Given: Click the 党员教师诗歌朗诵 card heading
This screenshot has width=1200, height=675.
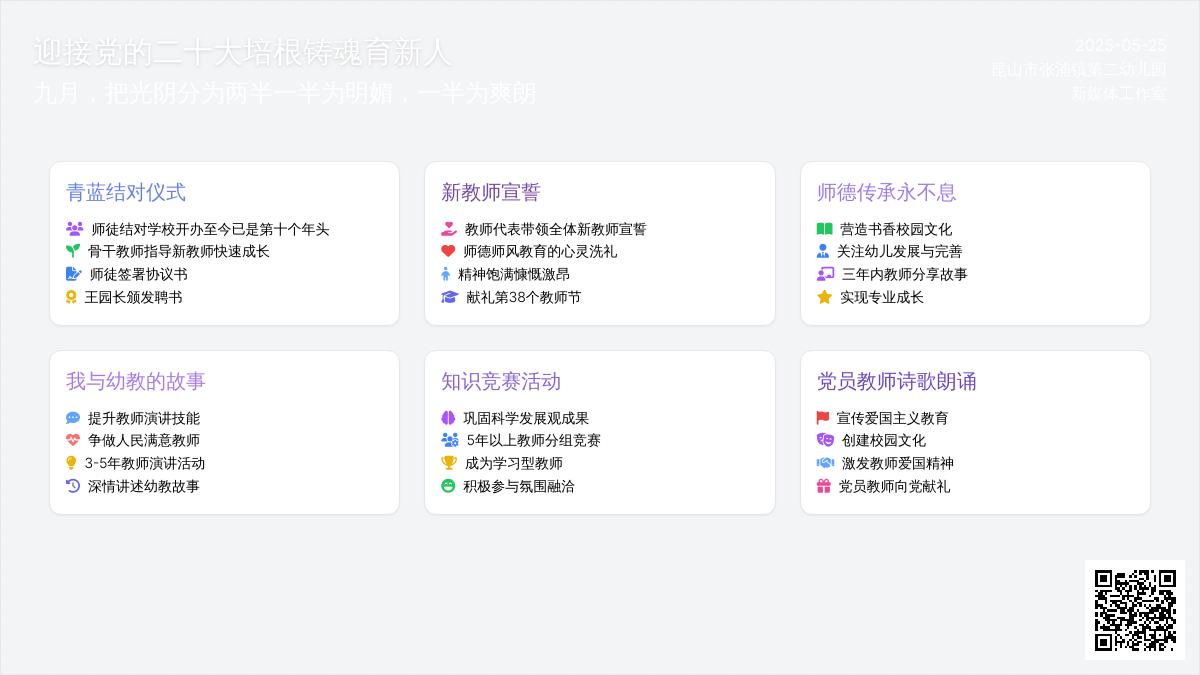Looking at the screenshot, I should 896,381.
